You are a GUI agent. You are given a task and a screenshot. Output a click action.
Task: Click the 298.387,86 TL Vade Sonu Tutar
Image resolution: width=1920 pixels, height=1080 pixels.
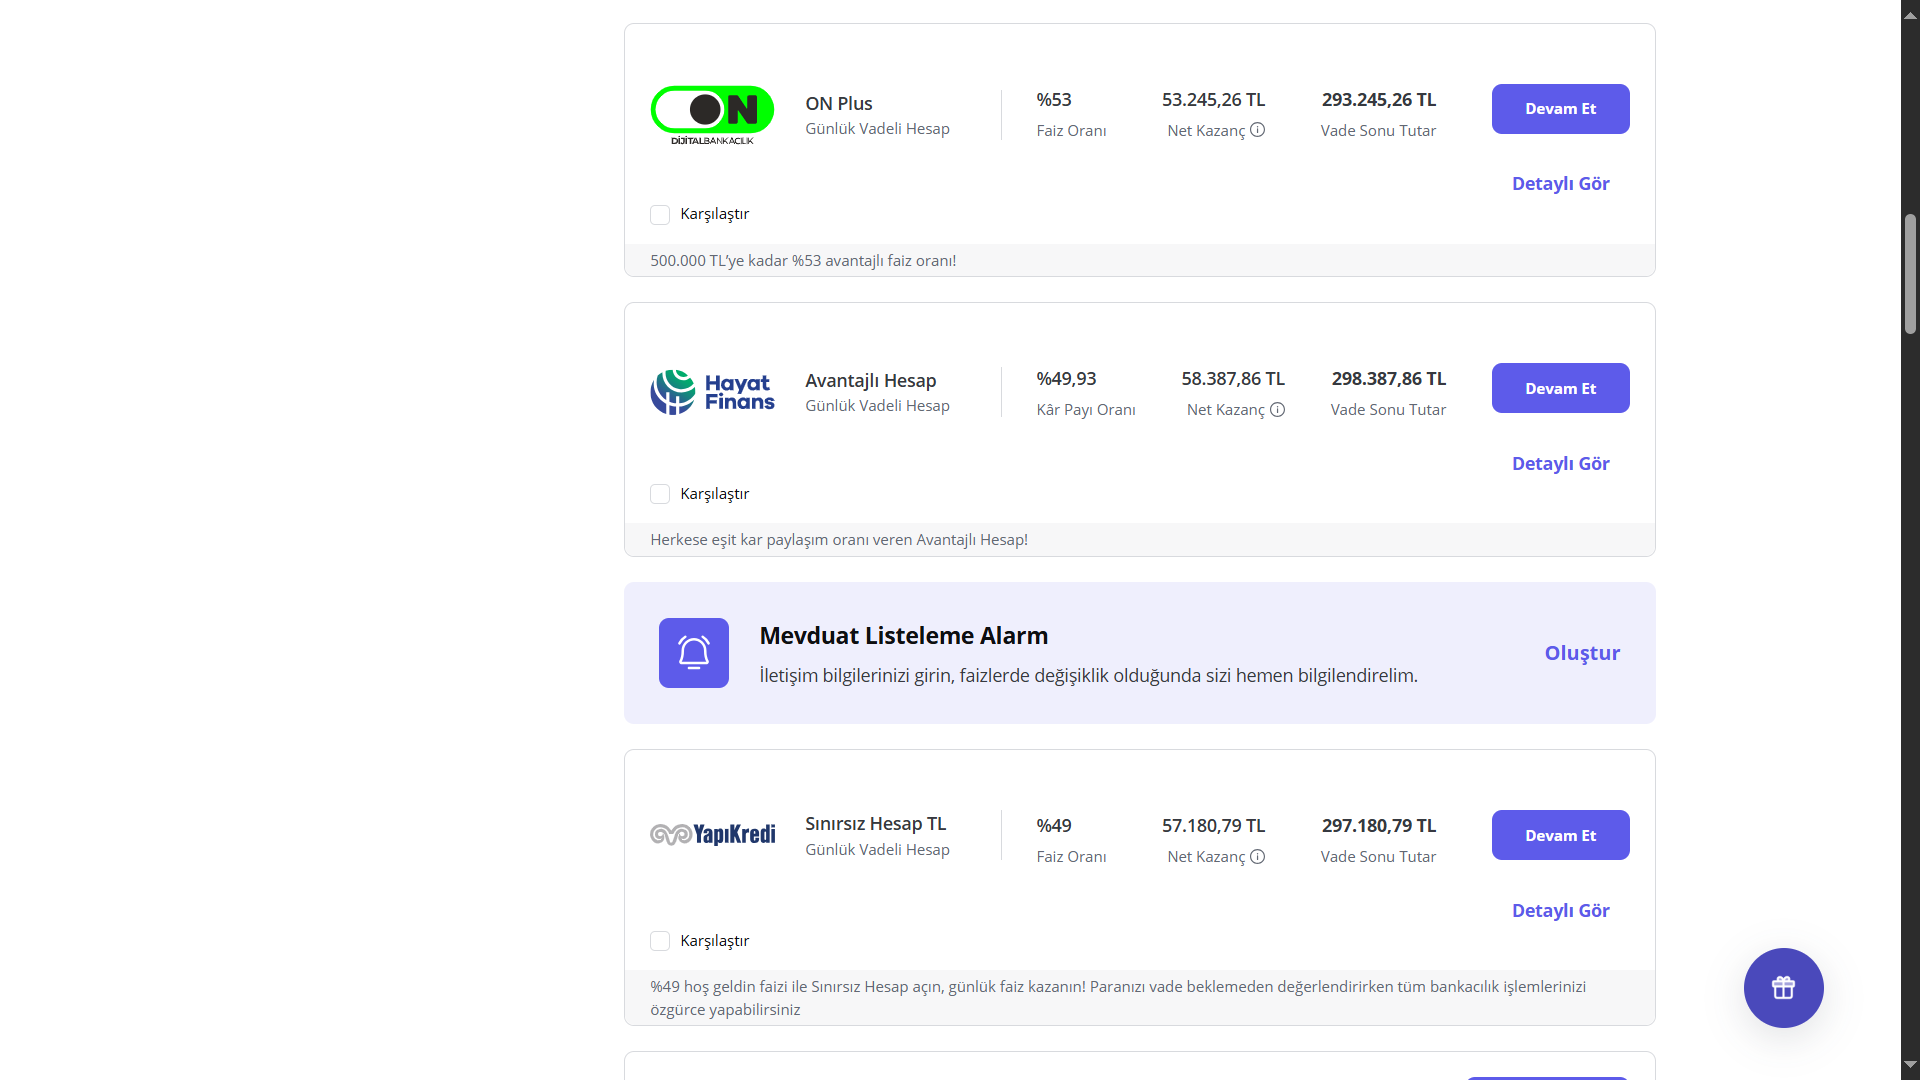[x=1388, y=379]
